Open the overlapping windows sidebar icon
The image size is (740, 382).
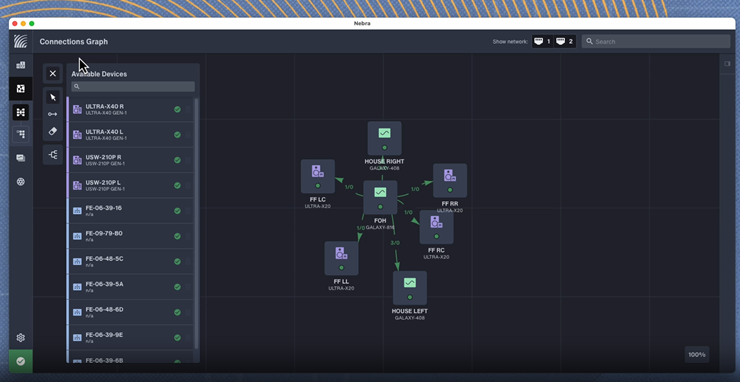21,158
